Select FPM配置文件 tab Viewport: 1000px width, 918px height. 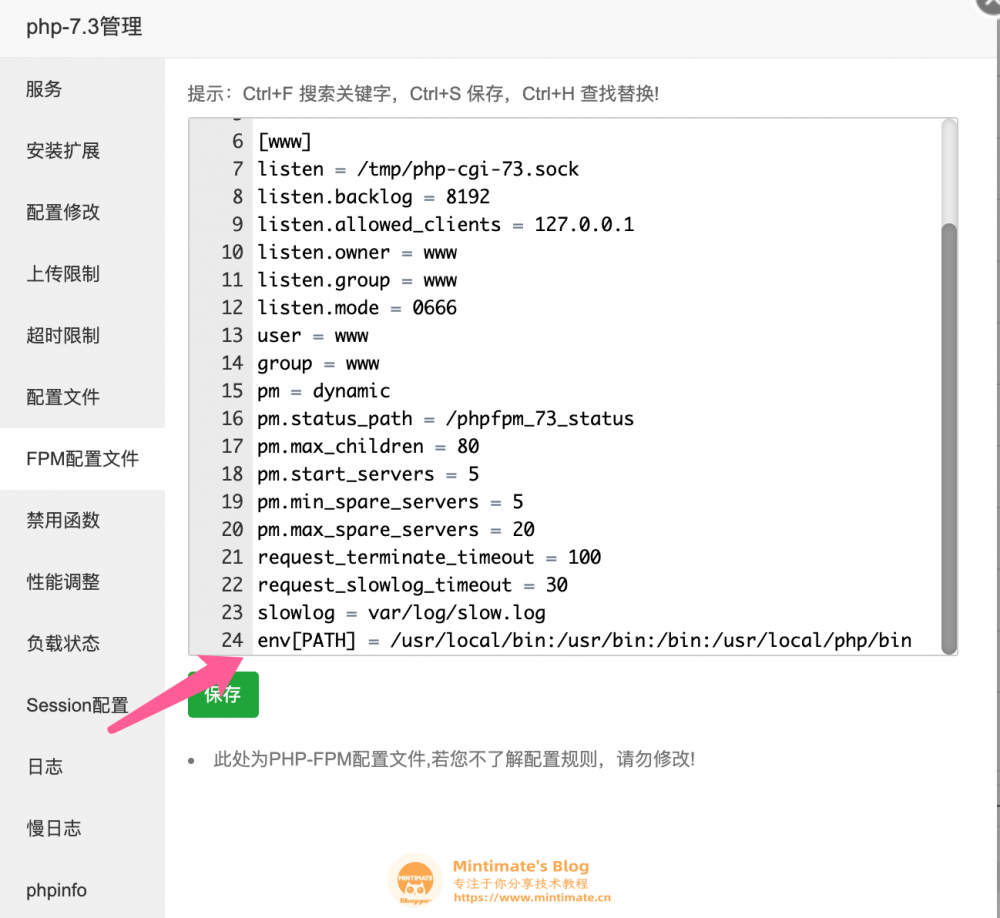point(82,459)
